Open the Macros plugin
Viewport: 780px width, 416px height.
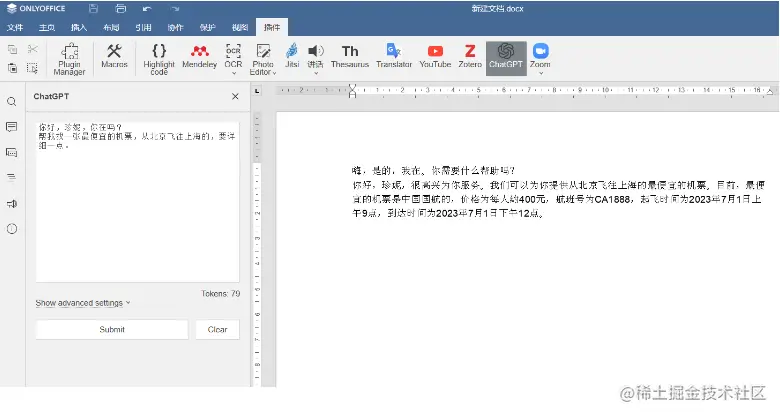pyautogui.click(x=114, y=55)
